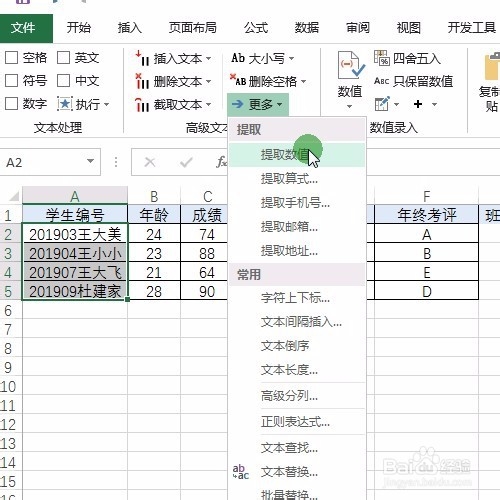This screenshot has width=500, height=500.
Task: Click the ab-ac icon beside 文本替换
Action: (x=241, y=472)
